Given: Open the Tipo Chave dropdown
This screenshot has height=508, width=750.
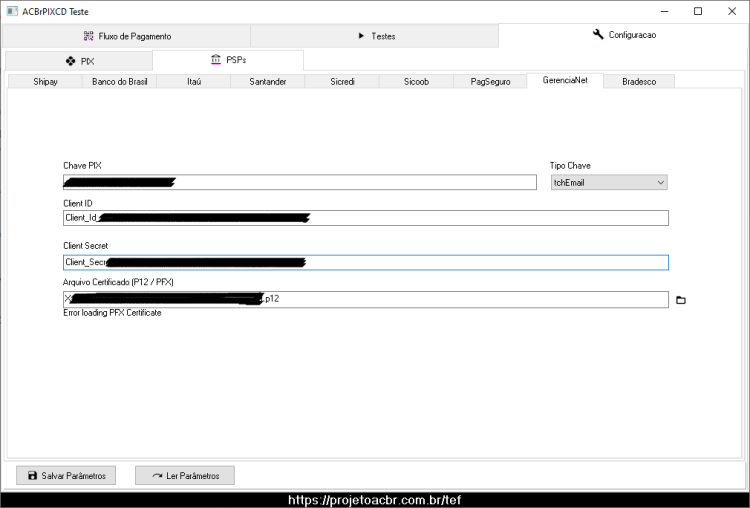Looking at the screenshot, I should pos(609,182).
